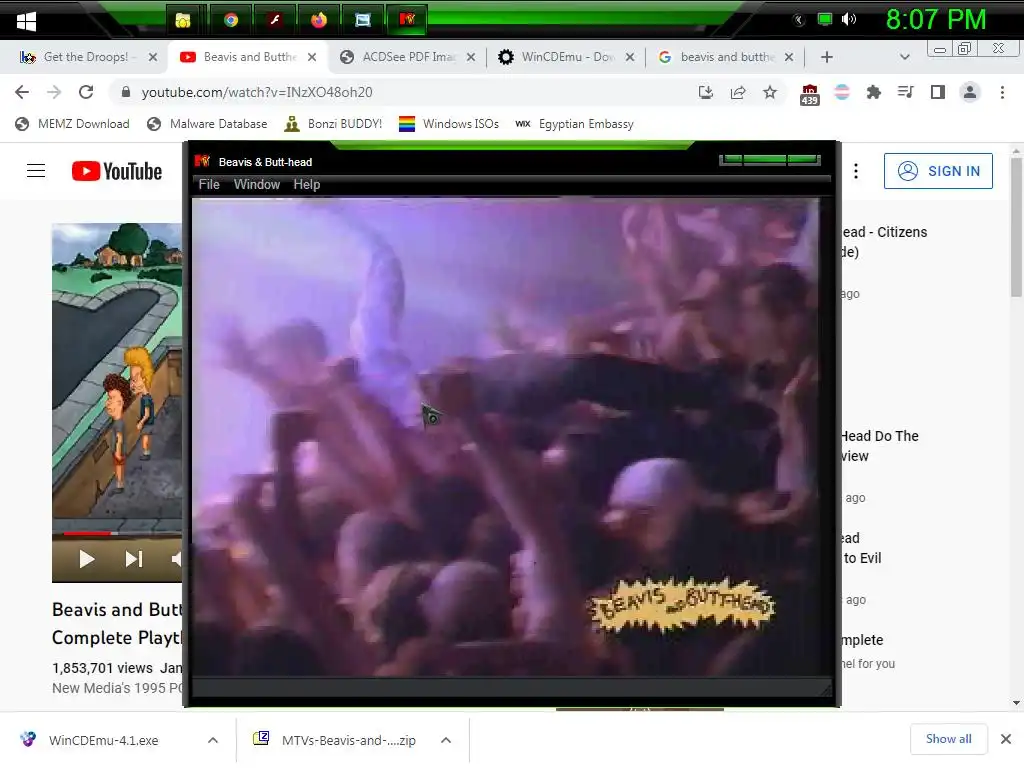Click the install app icon in address bar
The width and height of the screenshot is (1024, 768).
[706, 92]
